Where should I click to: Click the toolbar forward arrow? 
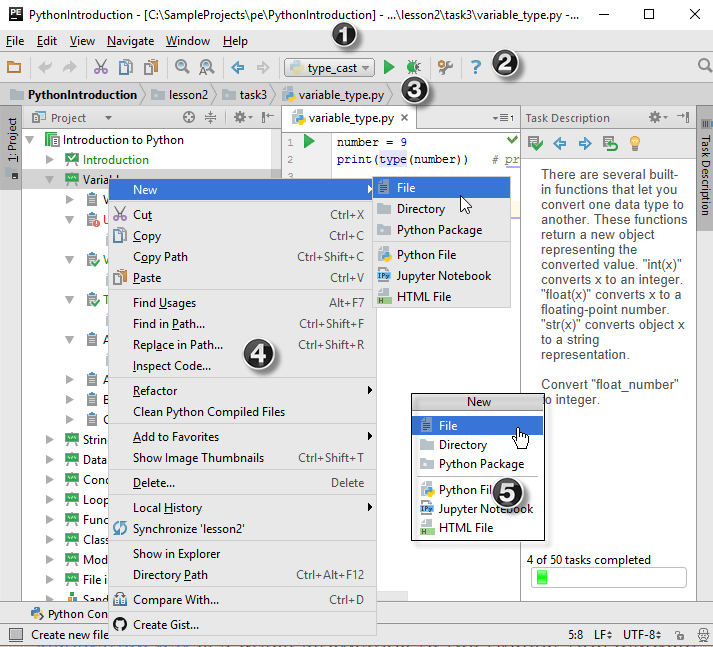[263, 68]
